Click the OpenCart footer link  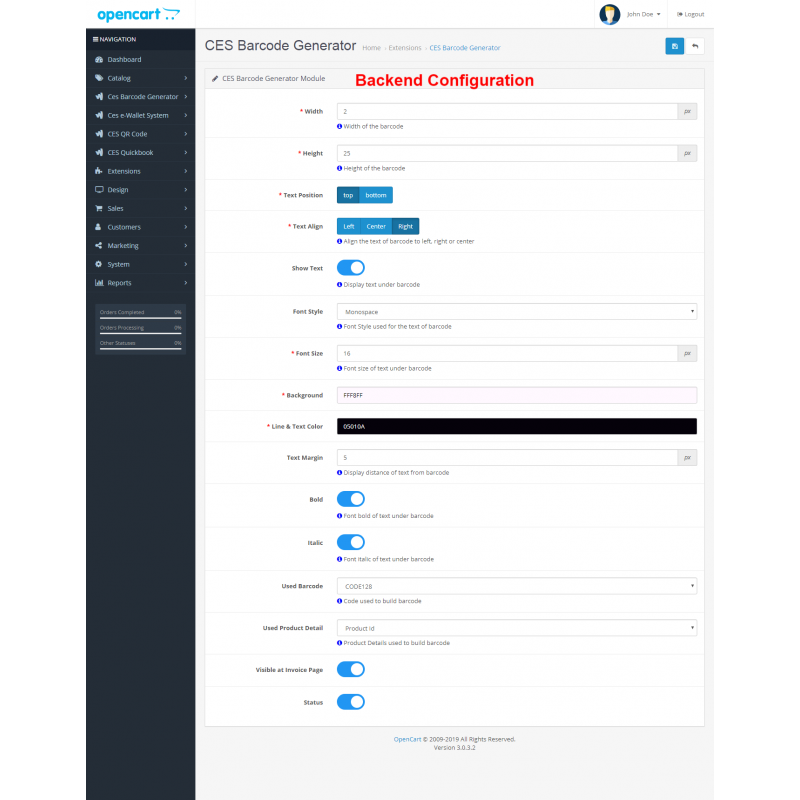407,739
